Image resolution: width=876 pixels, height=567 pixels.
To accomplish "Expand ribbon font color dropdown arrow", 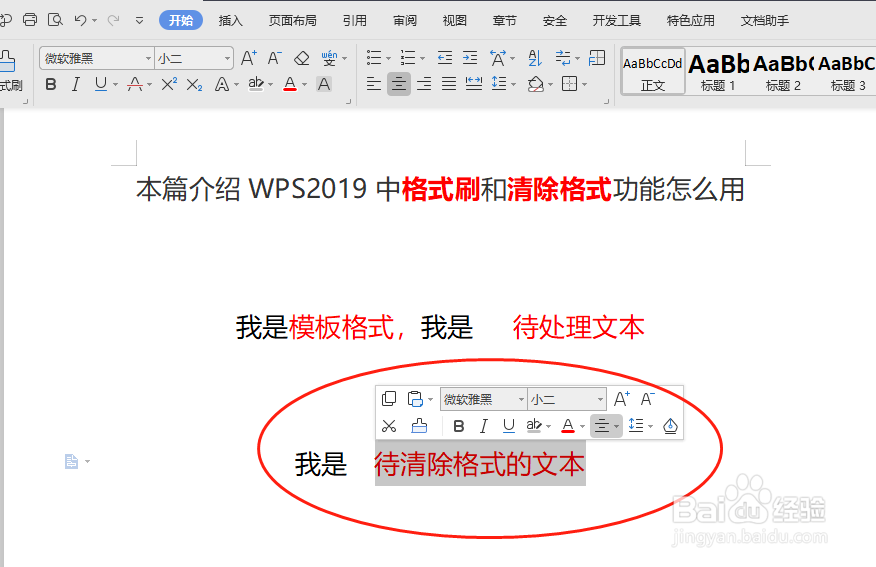I will [x=304, y=85].
